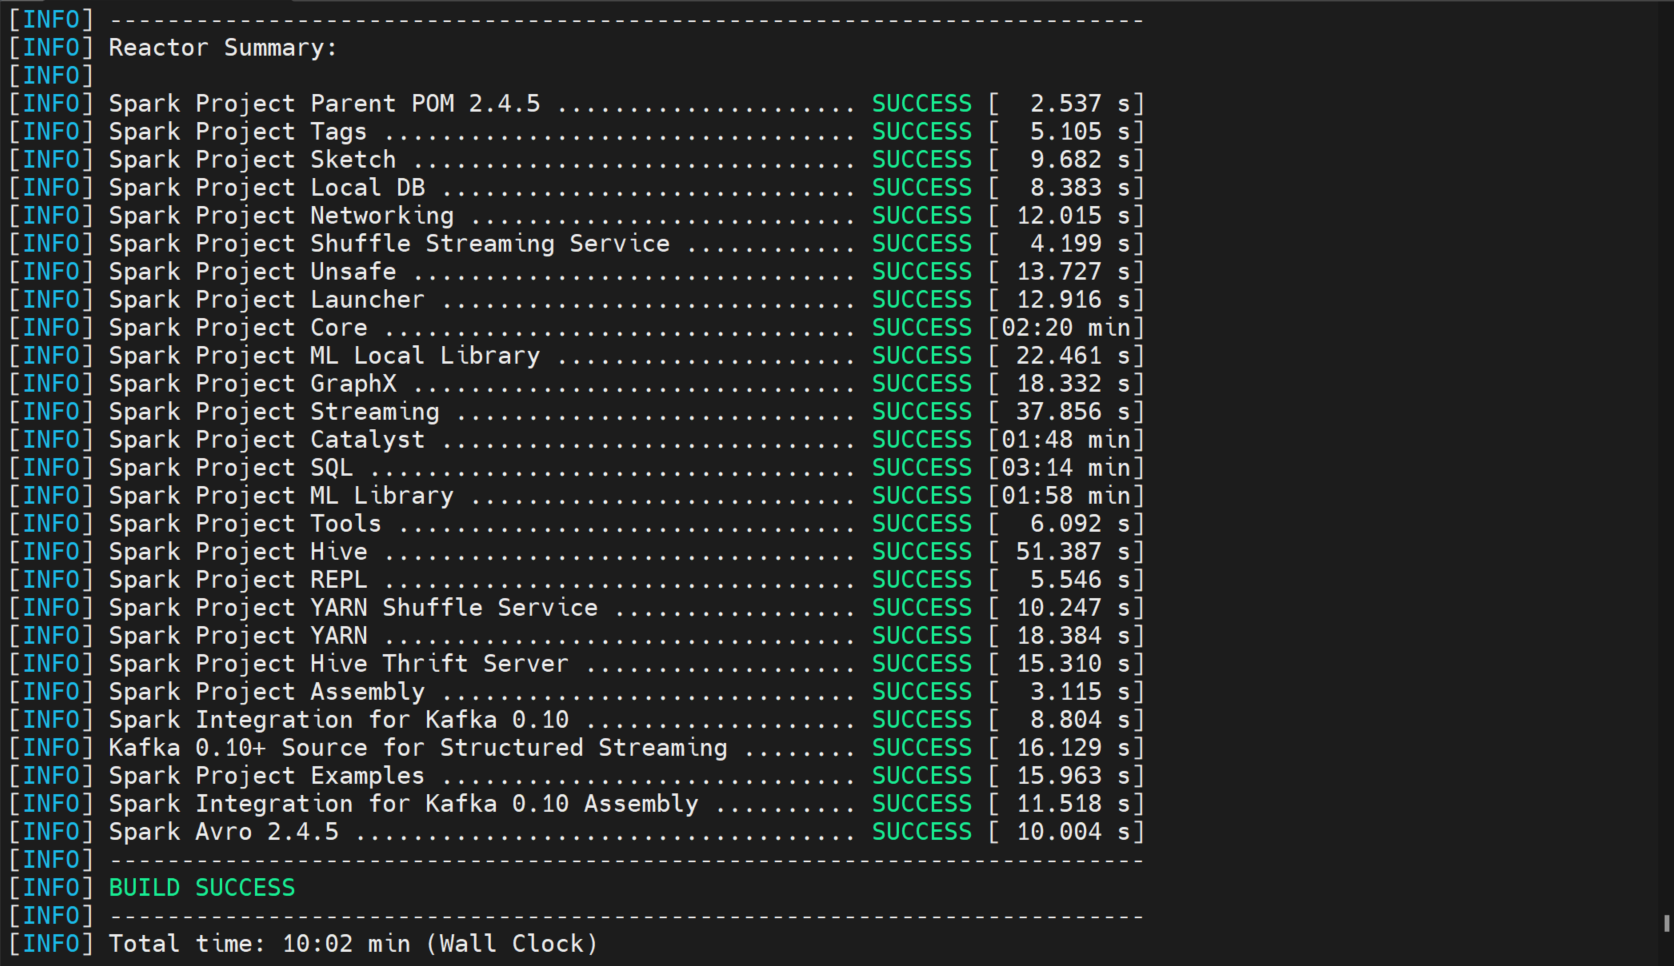
Task: Select SUCCESS status on the '18.332 s' row
Action: coord(922,384)
